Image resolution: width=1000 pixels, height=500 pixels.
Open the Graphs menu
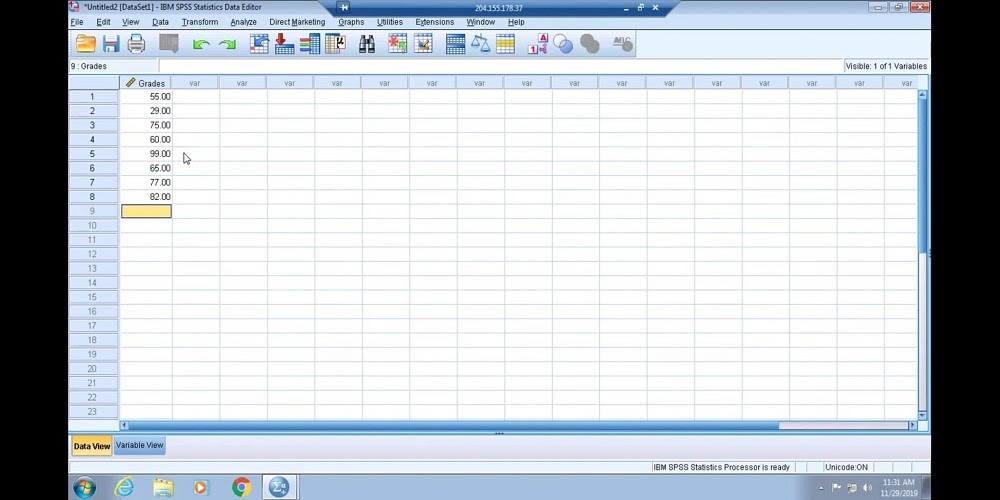coord(351,22)
